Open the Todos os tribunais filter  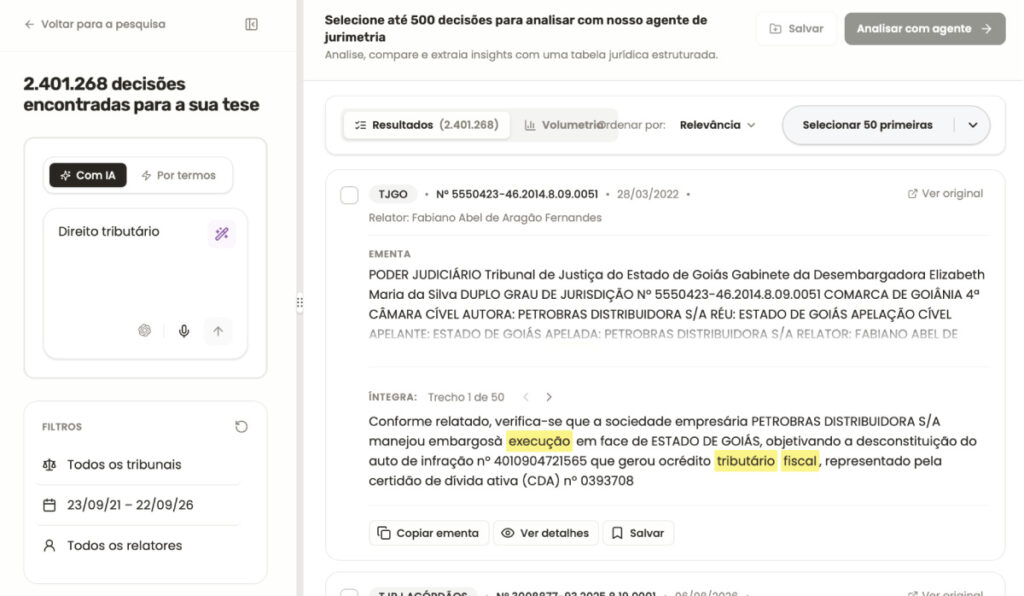coord(137,465)
